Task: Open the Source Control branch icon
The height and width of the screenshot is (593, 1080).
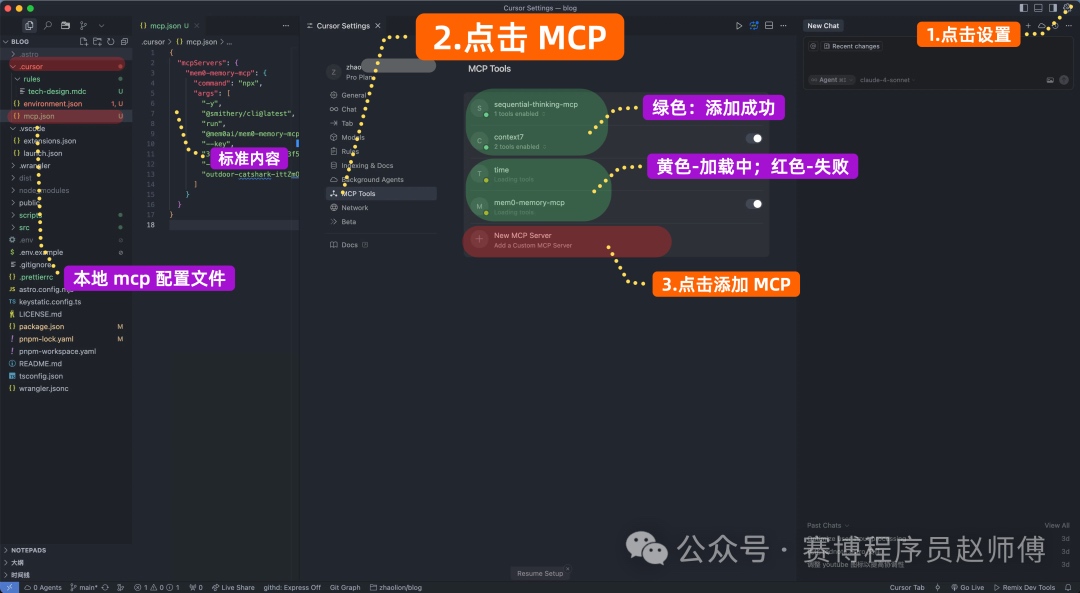Action: pyautogui.click(x=83, y=25)
